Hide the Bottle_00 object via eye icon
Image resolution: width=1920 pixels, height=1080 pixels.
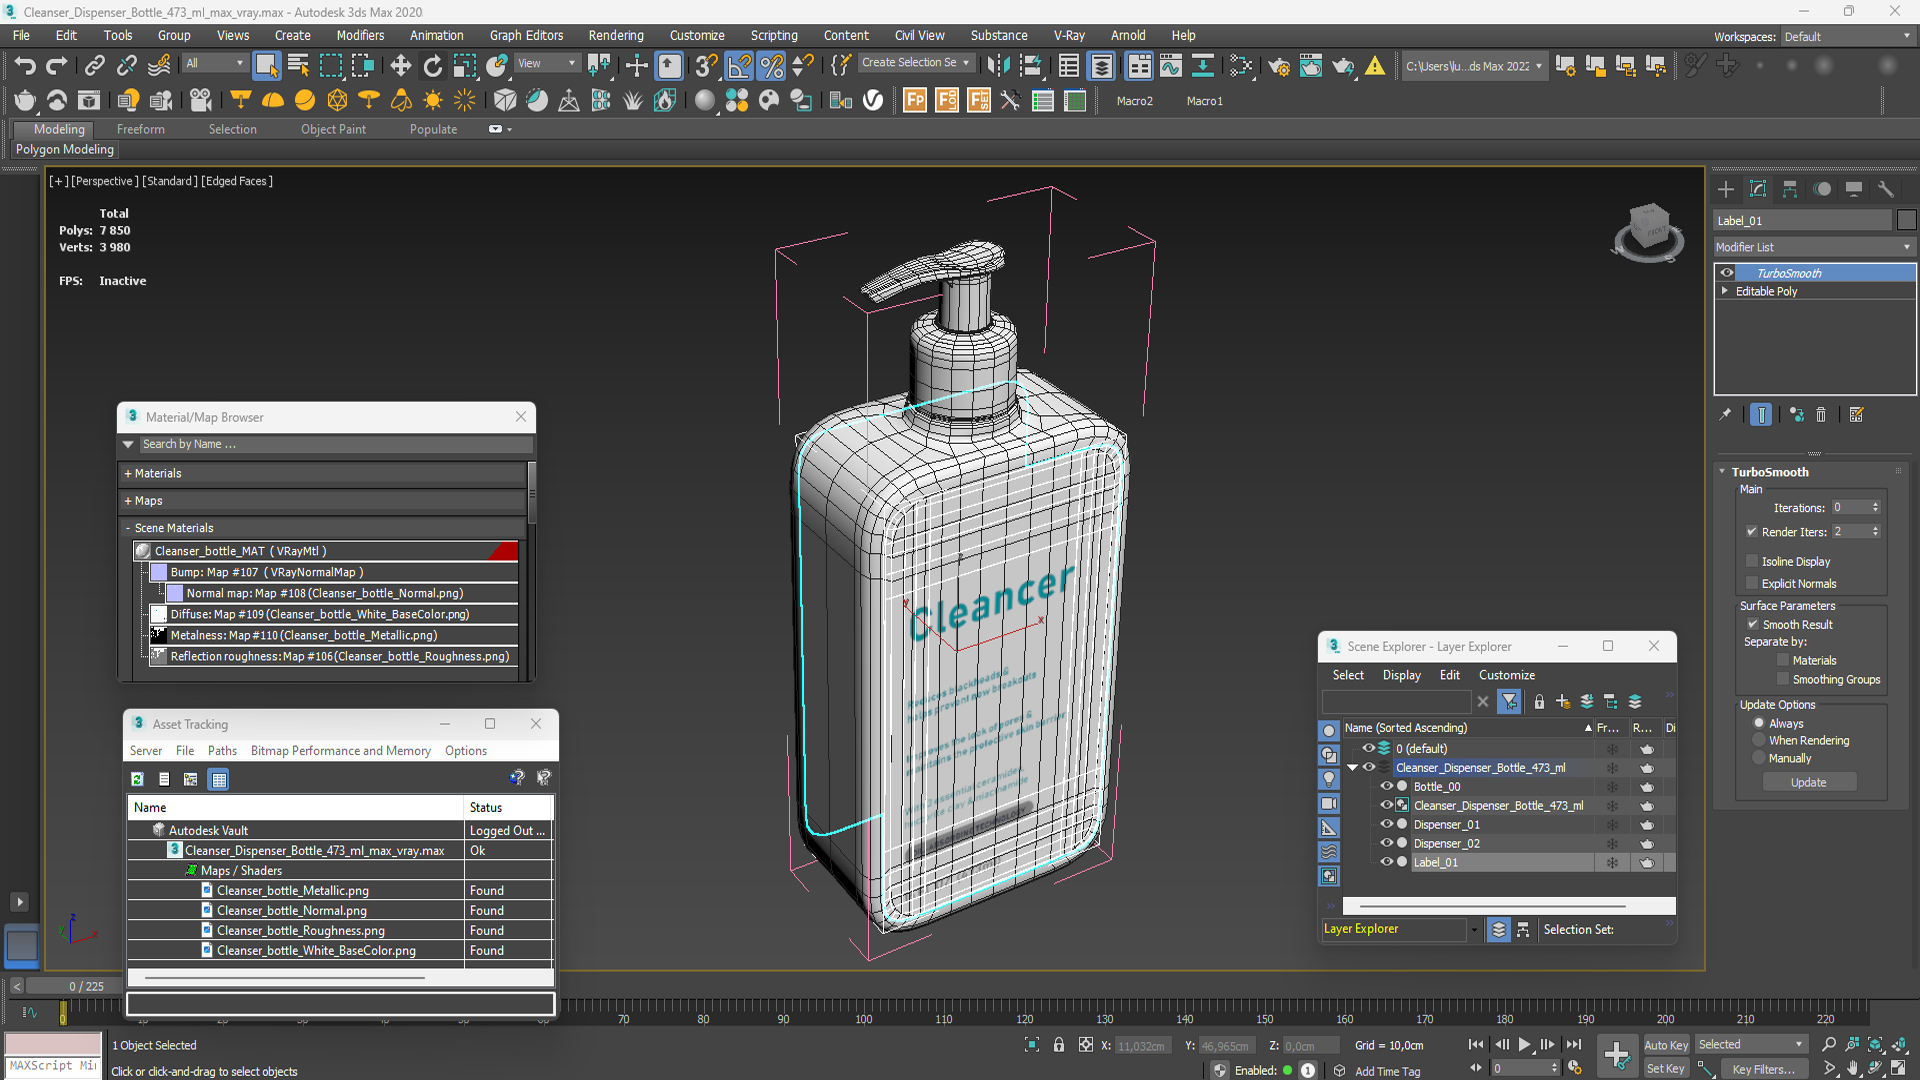point(1387,786)
